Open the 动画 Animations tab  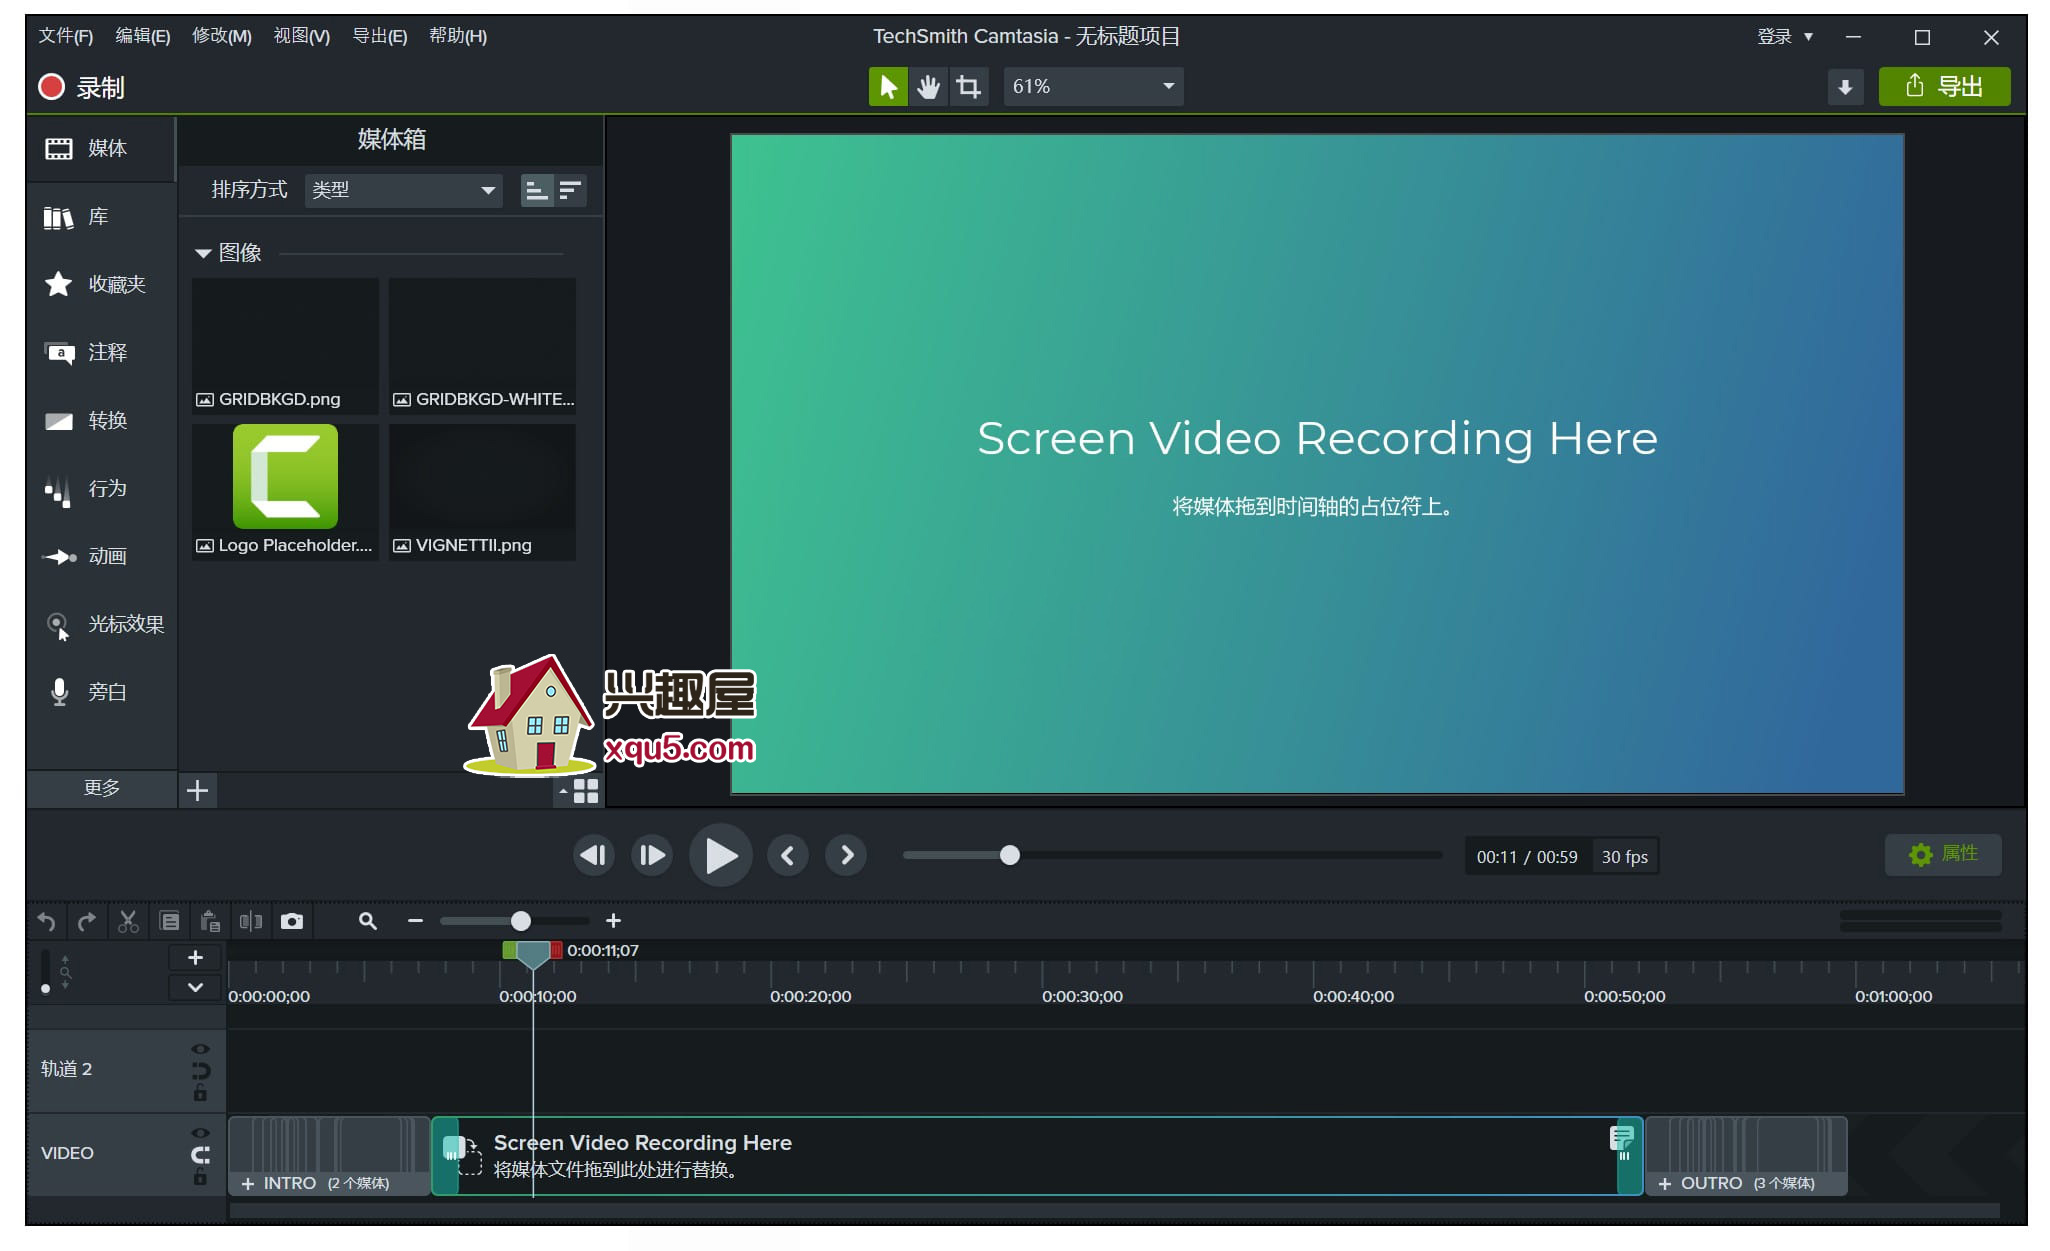pyautogui.click(x=101, y=557)
